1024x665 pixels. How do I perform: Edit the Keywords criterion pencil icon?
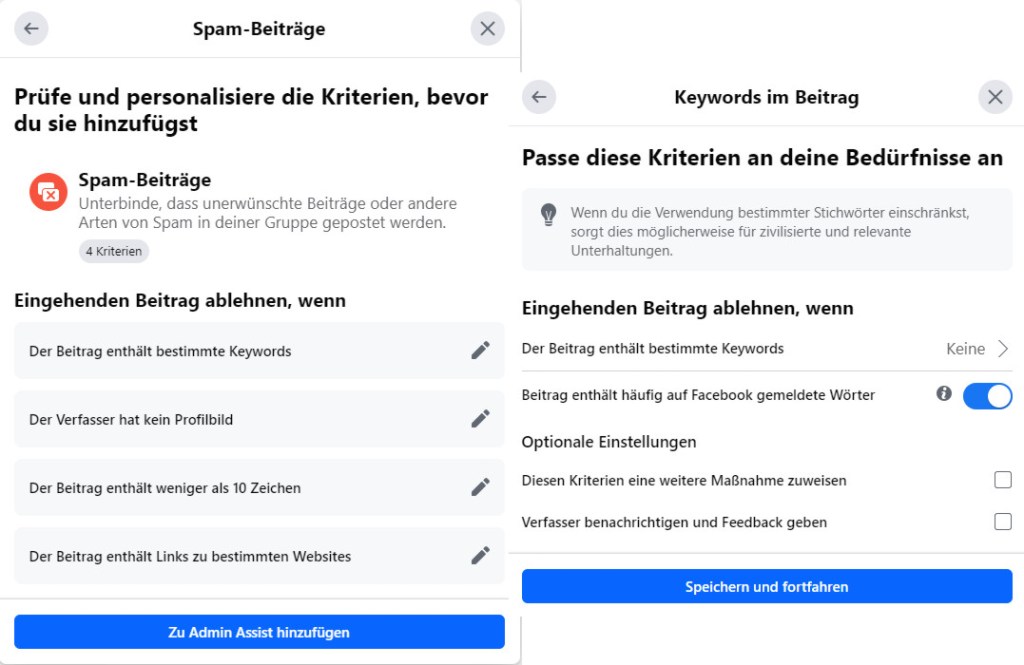481,350
